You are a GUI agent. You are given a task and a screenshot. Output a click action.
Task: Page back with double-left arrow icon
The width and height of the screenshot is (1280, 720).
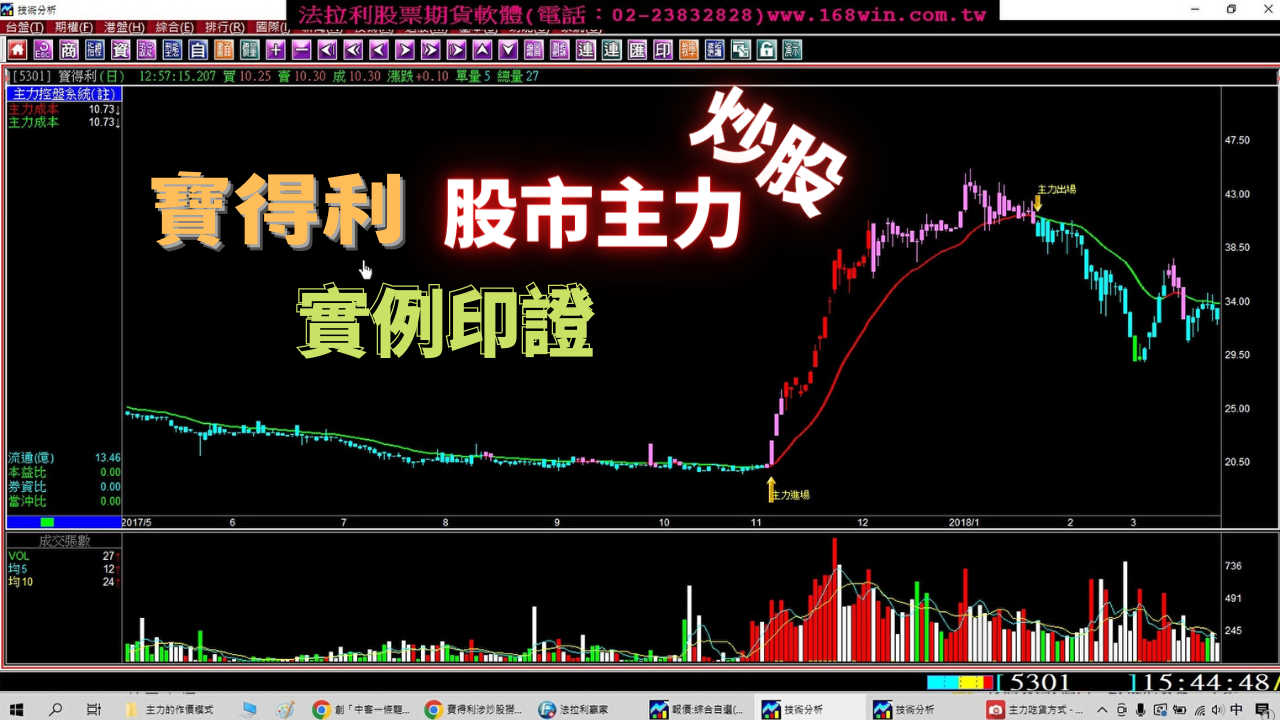coord(353,50)
